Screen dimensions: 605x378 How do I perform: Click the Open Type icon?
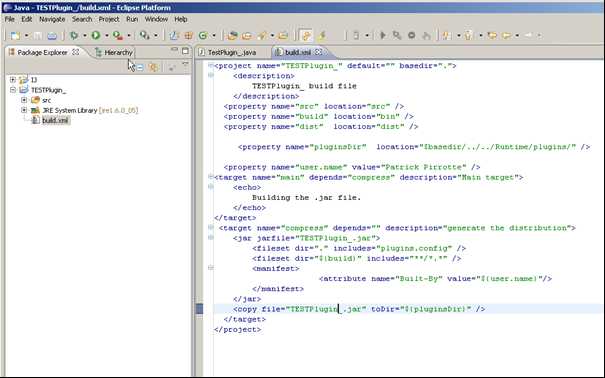pos(232,35)
